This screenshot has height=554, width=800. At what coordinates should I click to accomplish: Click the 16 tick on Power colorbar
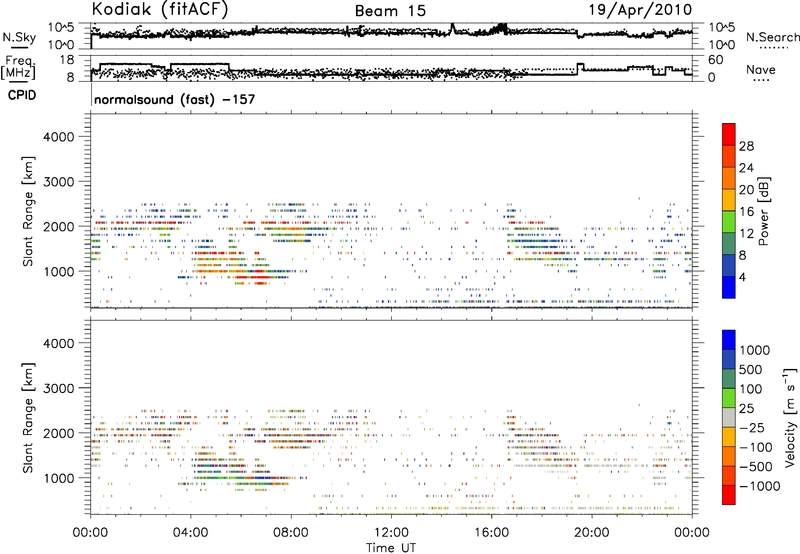(746, 212)
